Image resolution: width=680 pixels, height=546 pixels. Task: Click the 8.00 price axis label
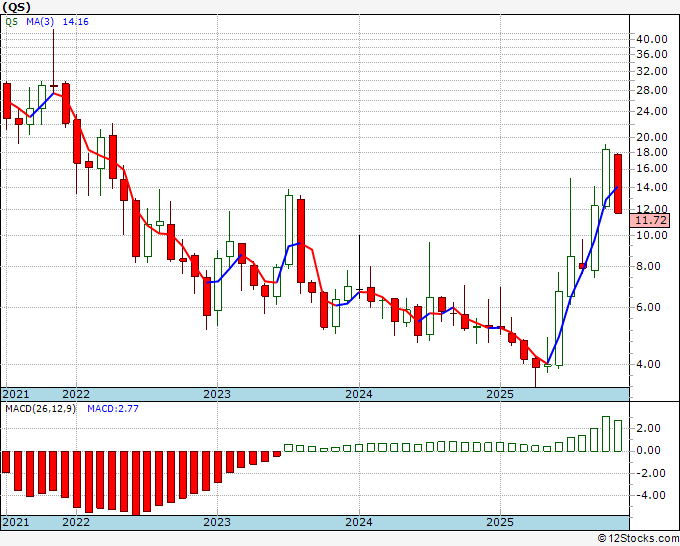(648, 266)
